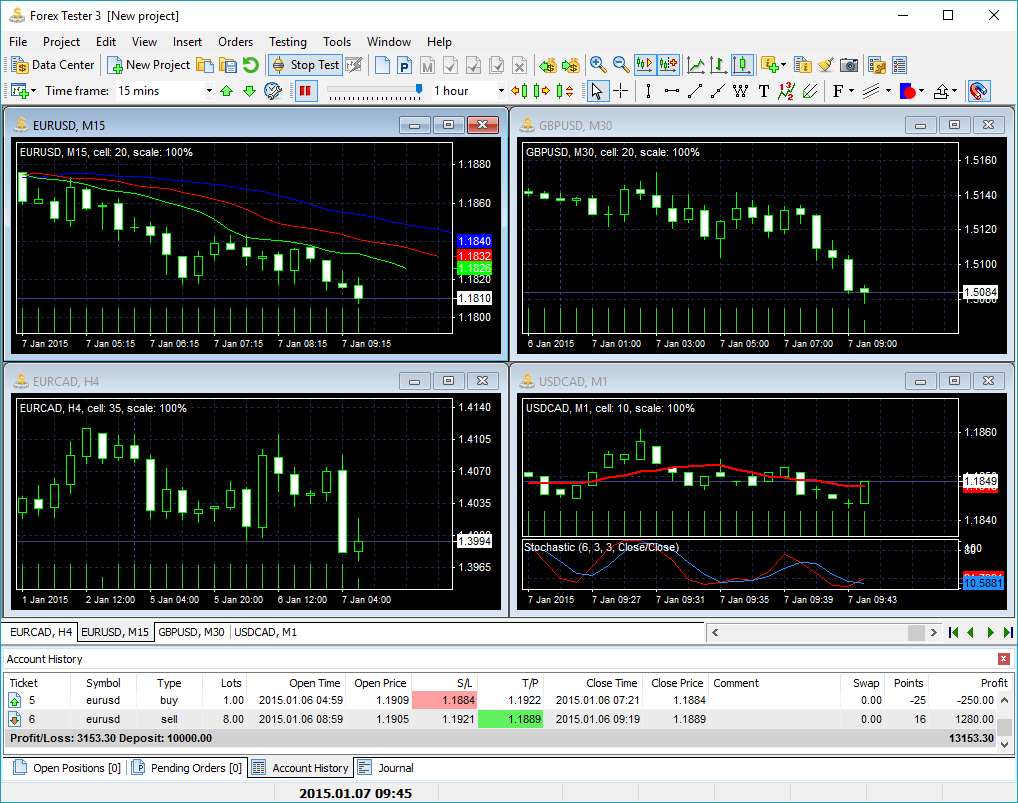Screen dimensions: 1018x803
Task: Open the Orders menu
Action: point(235,42)
